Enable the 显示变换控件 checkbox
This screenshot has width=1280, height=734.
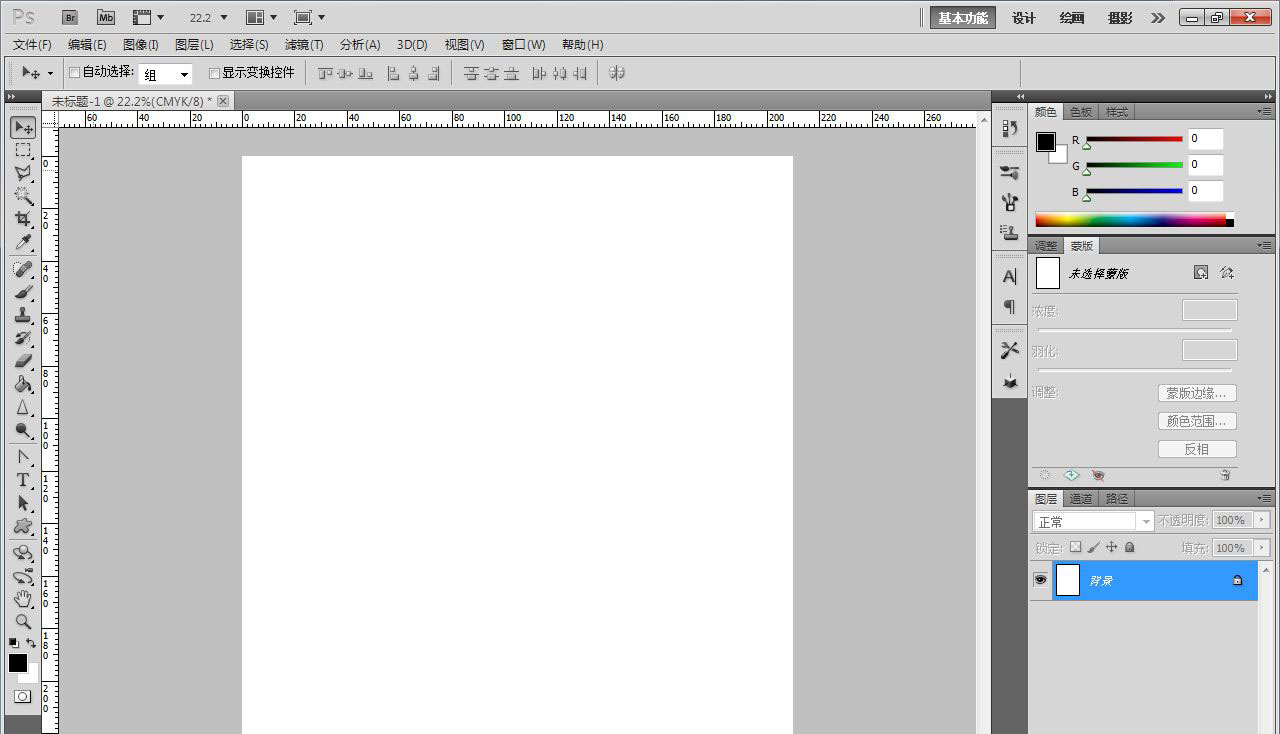[214, 73]
